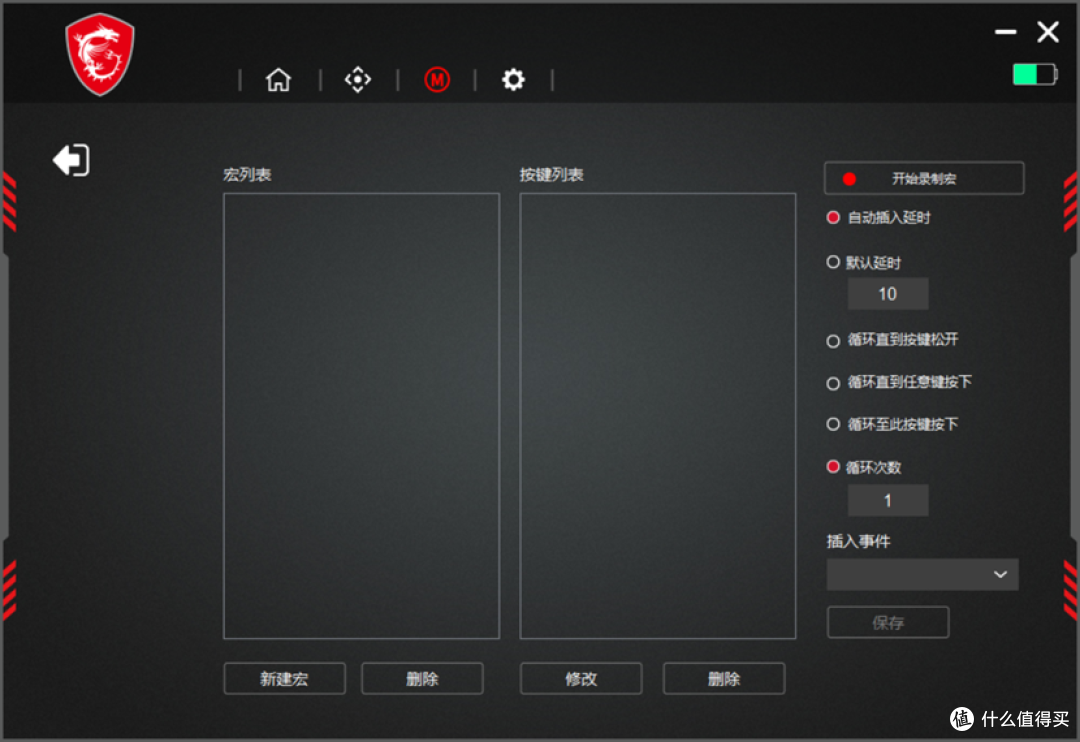Select the red Macro (M) tab icon
Screen dimensions: 1080x742
(x=437, y=80)
